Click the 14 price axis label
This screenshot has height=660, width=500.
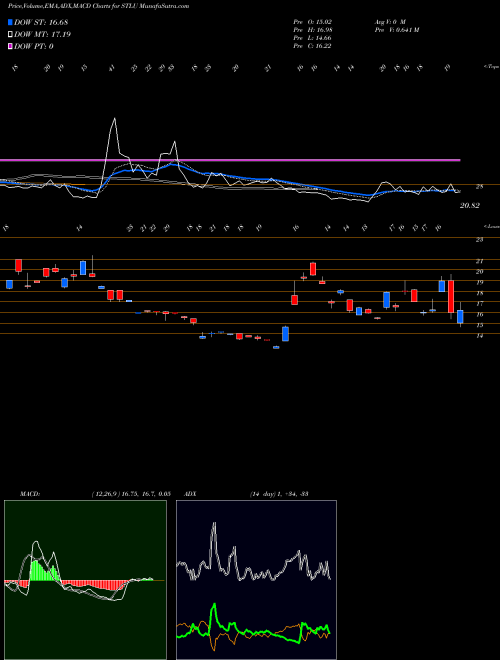tap(479, 336)
